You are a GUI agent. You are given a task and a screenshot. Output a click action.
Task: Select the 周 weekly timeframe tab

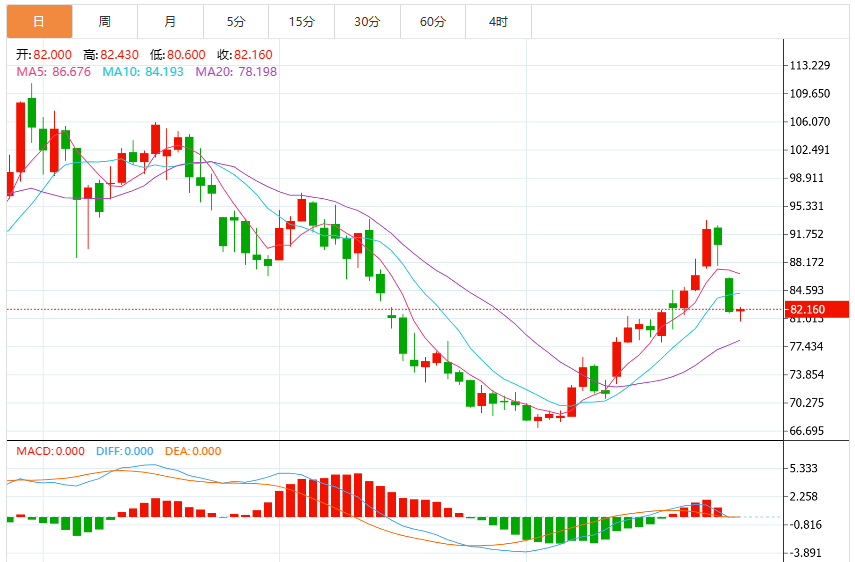pyautogui.click(x=105, y=22)
